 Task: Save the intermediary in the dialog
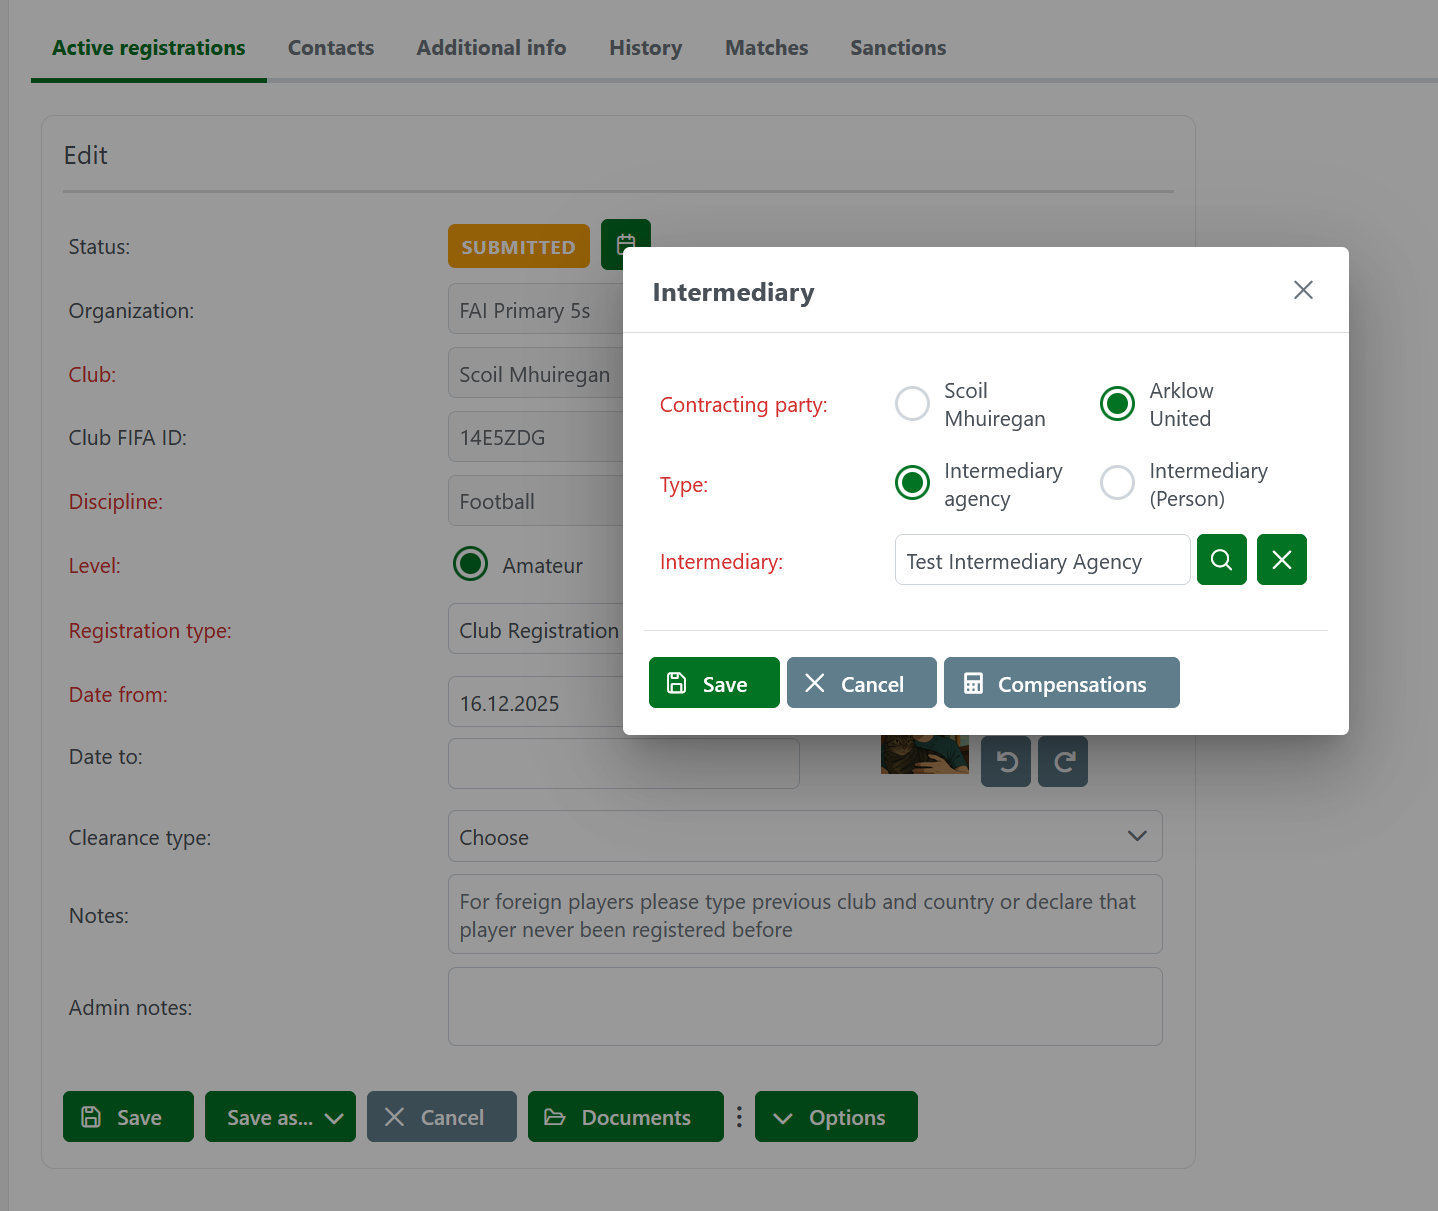713,683
